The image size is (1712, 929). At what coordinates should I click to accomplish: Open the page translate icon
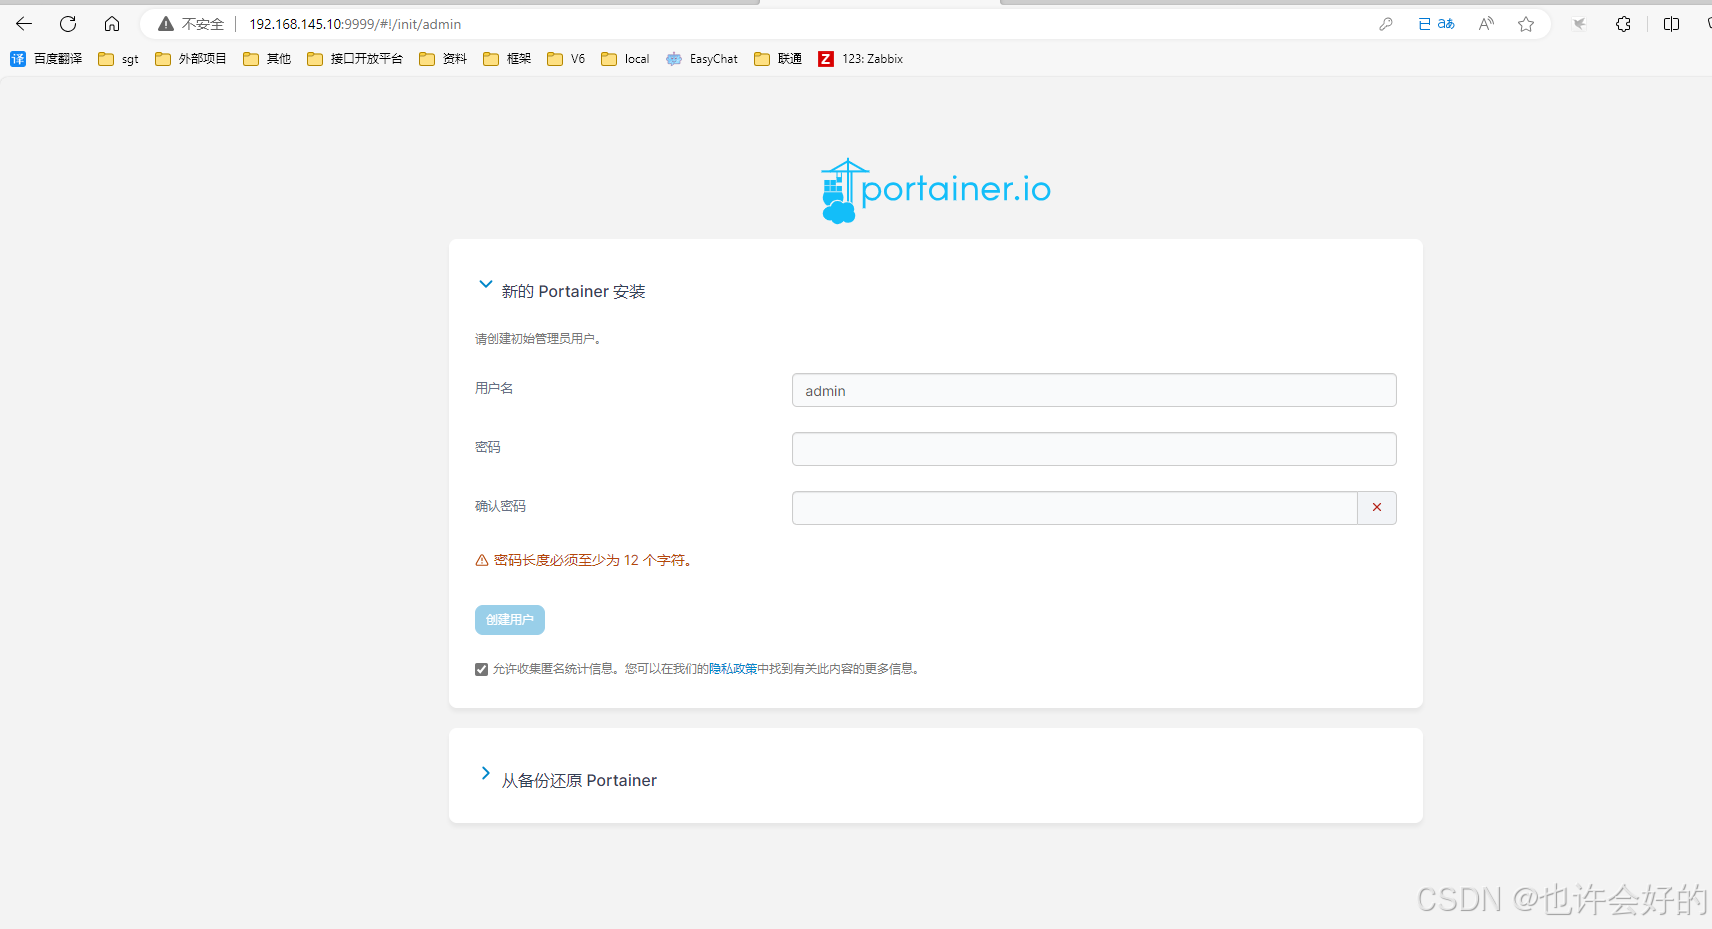1436,24
